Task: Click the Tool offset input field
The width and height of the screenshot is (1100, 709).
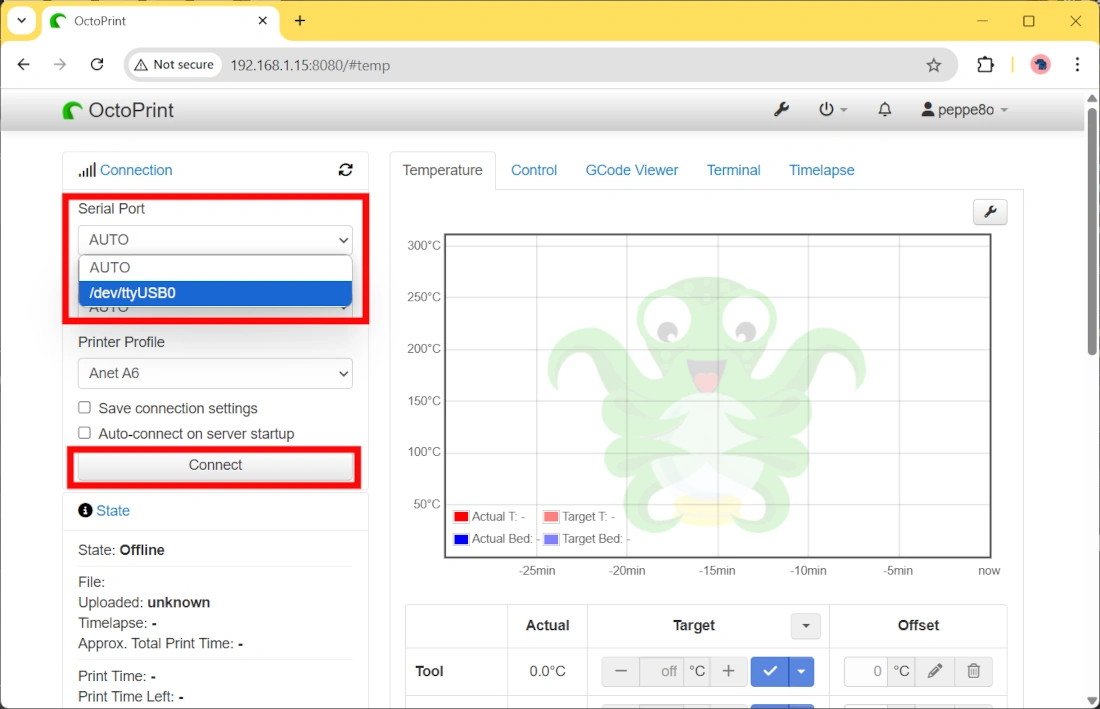Action: tap(866, 671)
